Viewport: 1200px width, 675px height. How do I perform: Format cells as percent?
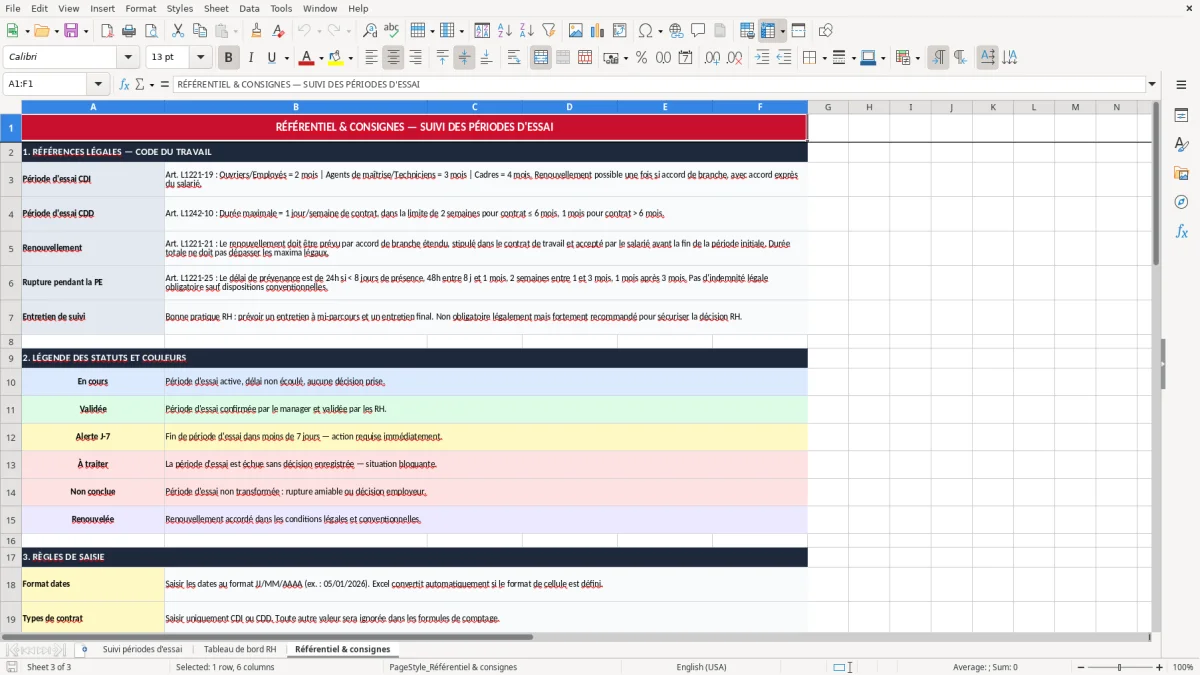pos(641,58)
